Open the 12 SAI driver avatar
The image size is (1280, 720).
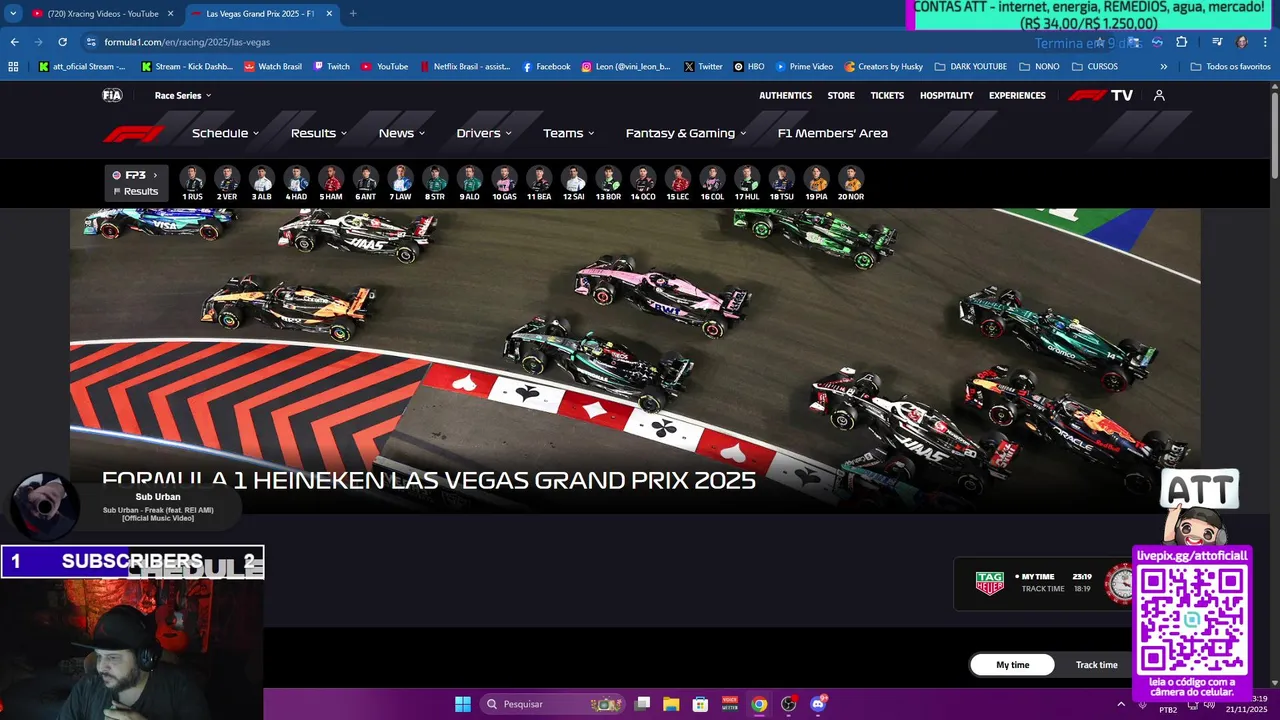(574, 183)
